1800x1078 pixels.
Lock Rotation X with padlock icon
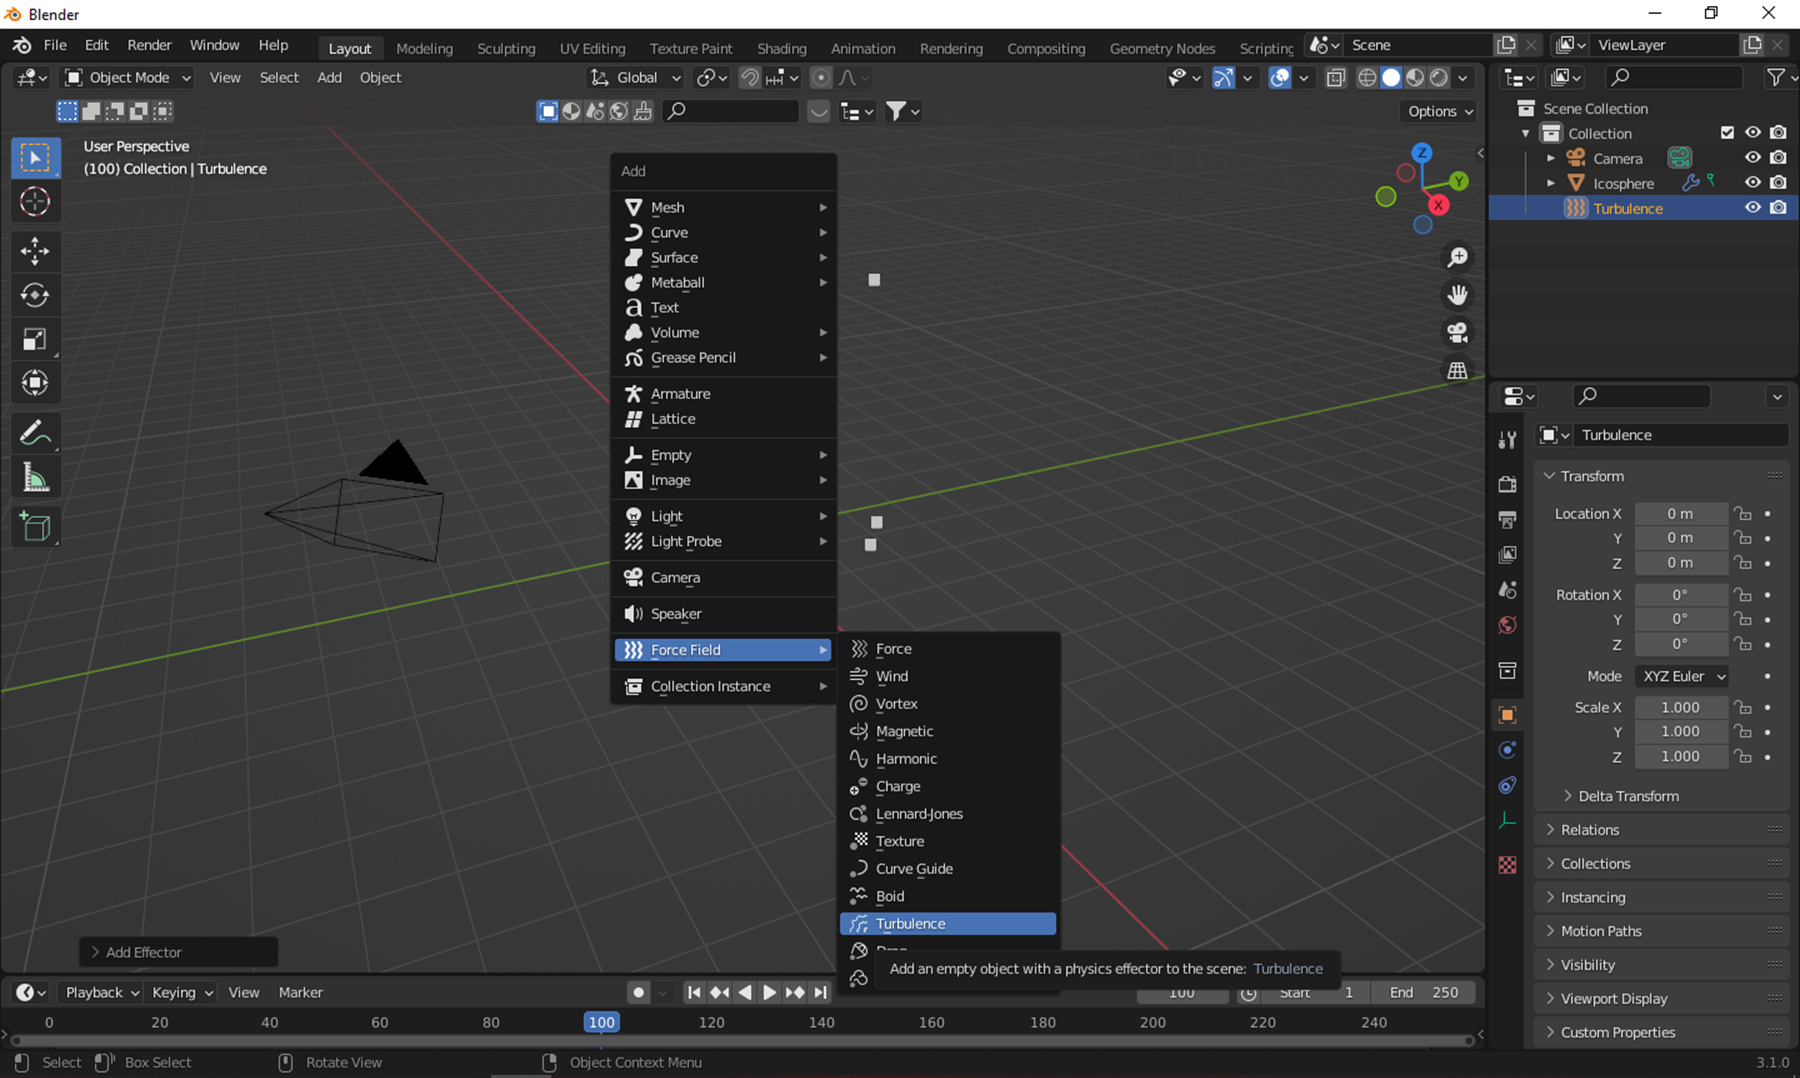tap(1743, 595)
